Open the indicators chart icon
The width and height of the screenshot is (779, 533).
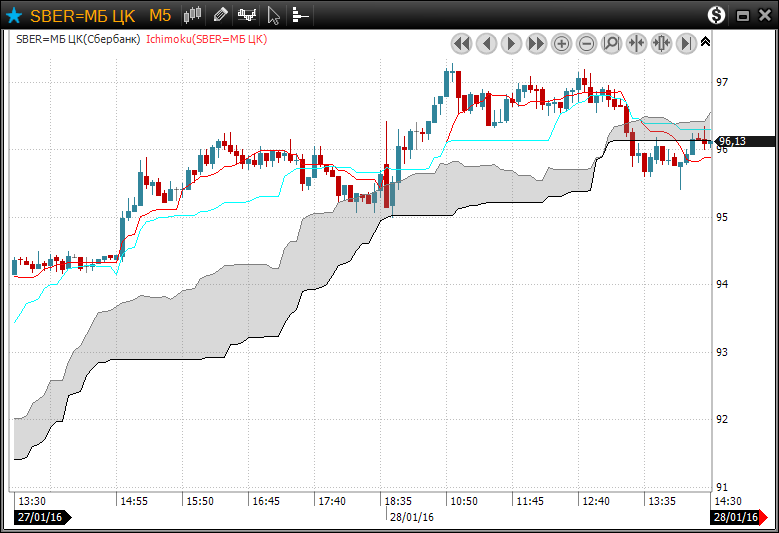(246, 15)
